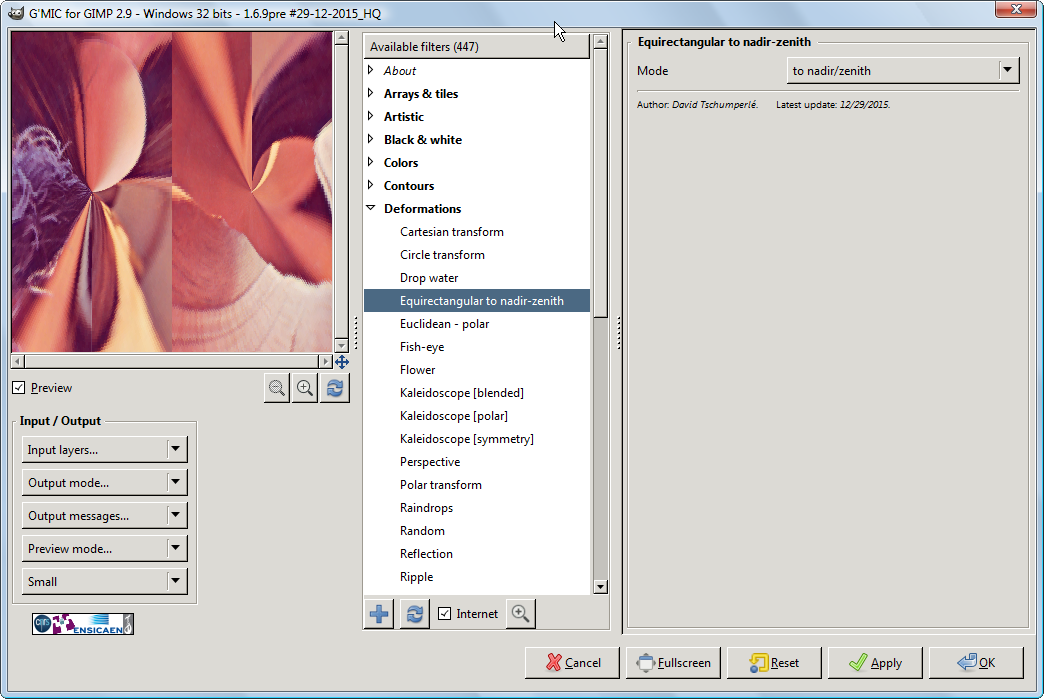Expand the Contours category
1044x699 pixels.
tap(371, 185)
